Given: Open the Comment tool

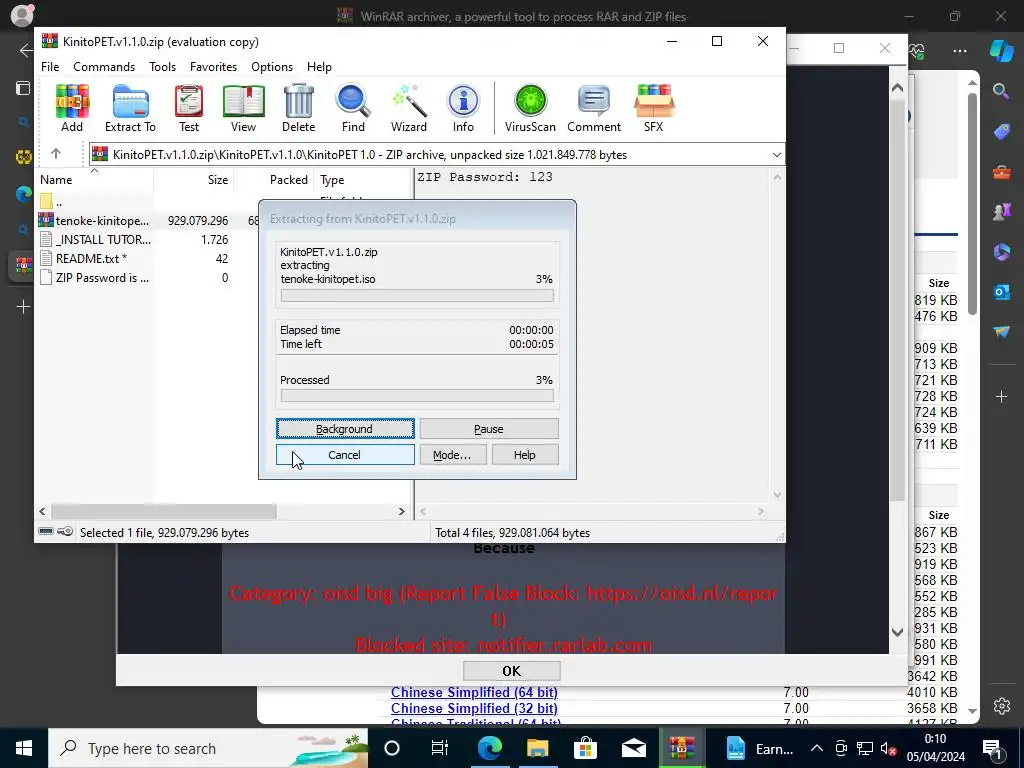Looking at the screenshot, I should pyautogui.click(x=594, y=108).
